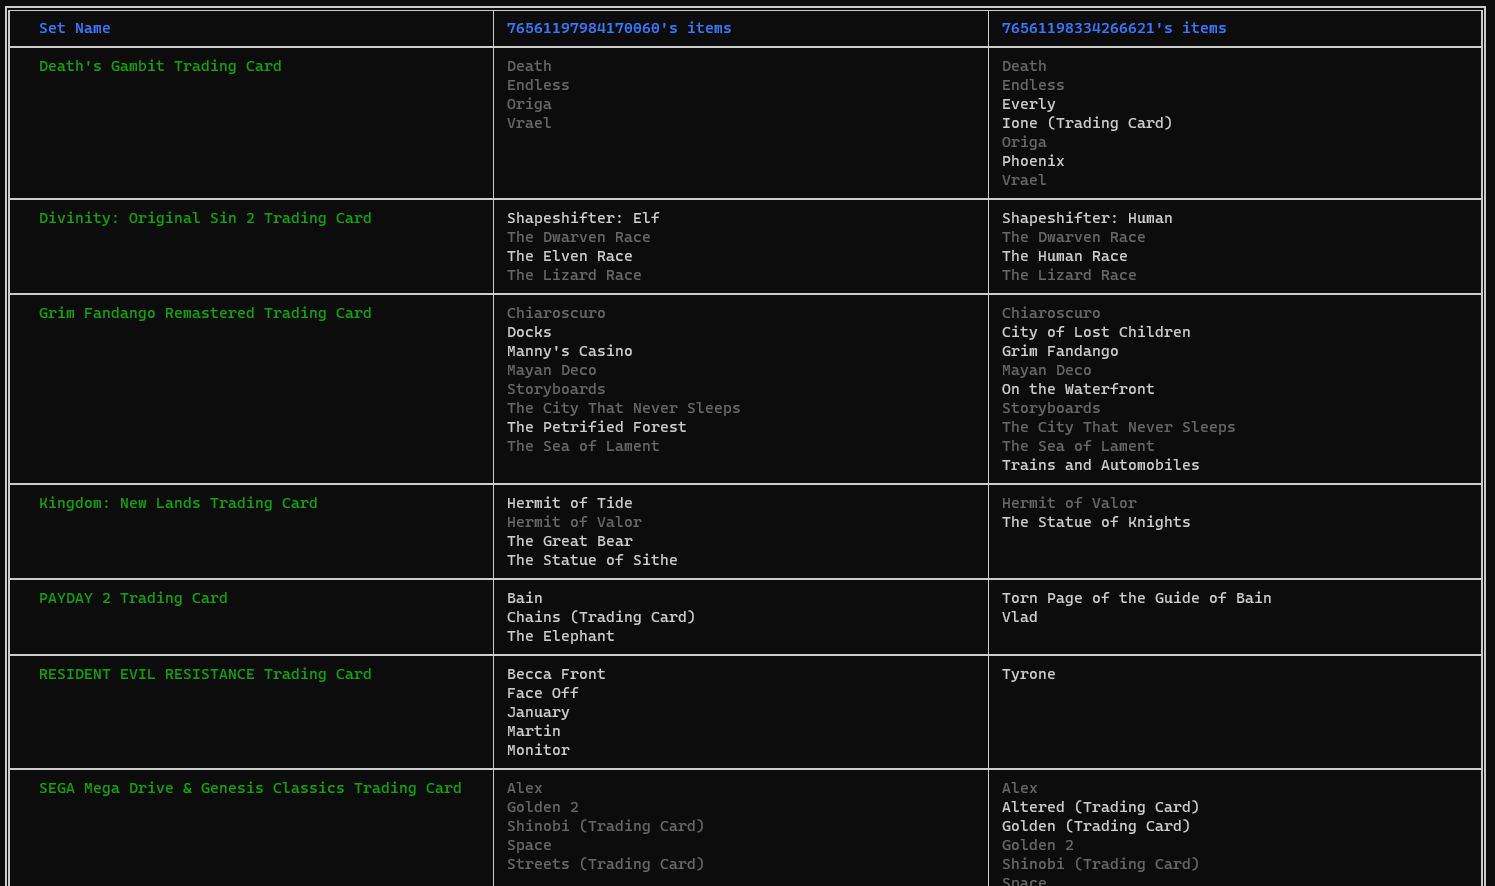Click 'Hermit of Valor' in 76561197984170060's column
This screenshot has width=1495, height=886.
tap(574, 522)
